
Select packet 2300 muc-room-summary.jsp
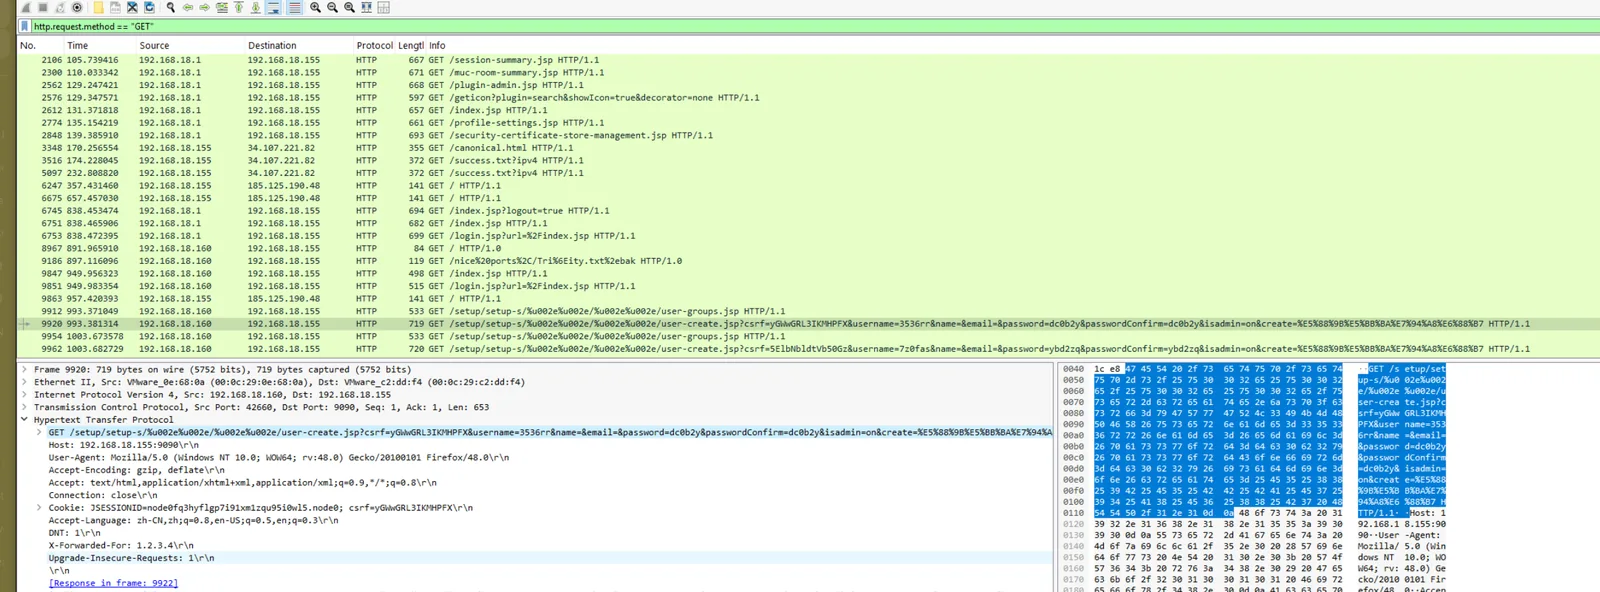tap(808, 72)
